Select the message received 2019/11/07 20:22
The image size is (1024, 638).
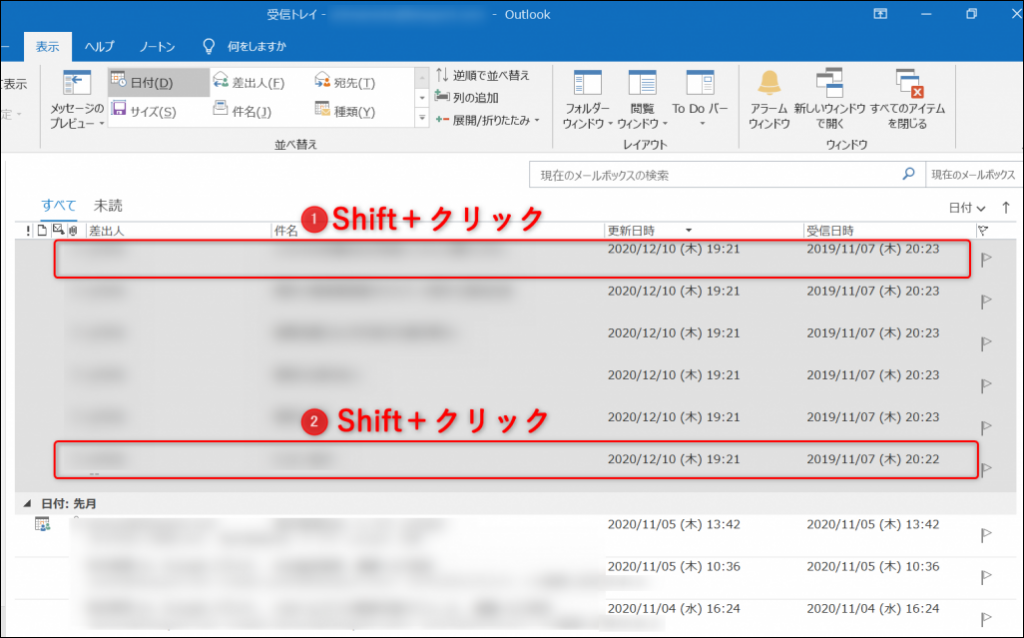516,460
